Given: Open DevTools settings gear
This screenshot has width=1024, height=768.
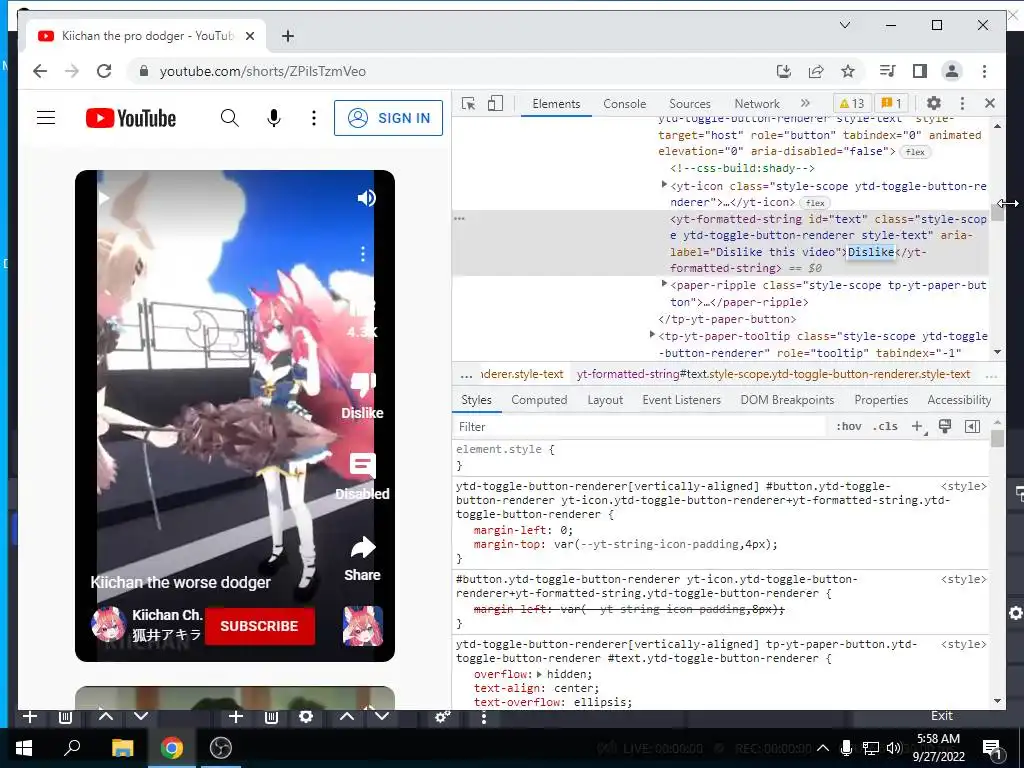Looking at the screenshot, I should click(934, 103).
